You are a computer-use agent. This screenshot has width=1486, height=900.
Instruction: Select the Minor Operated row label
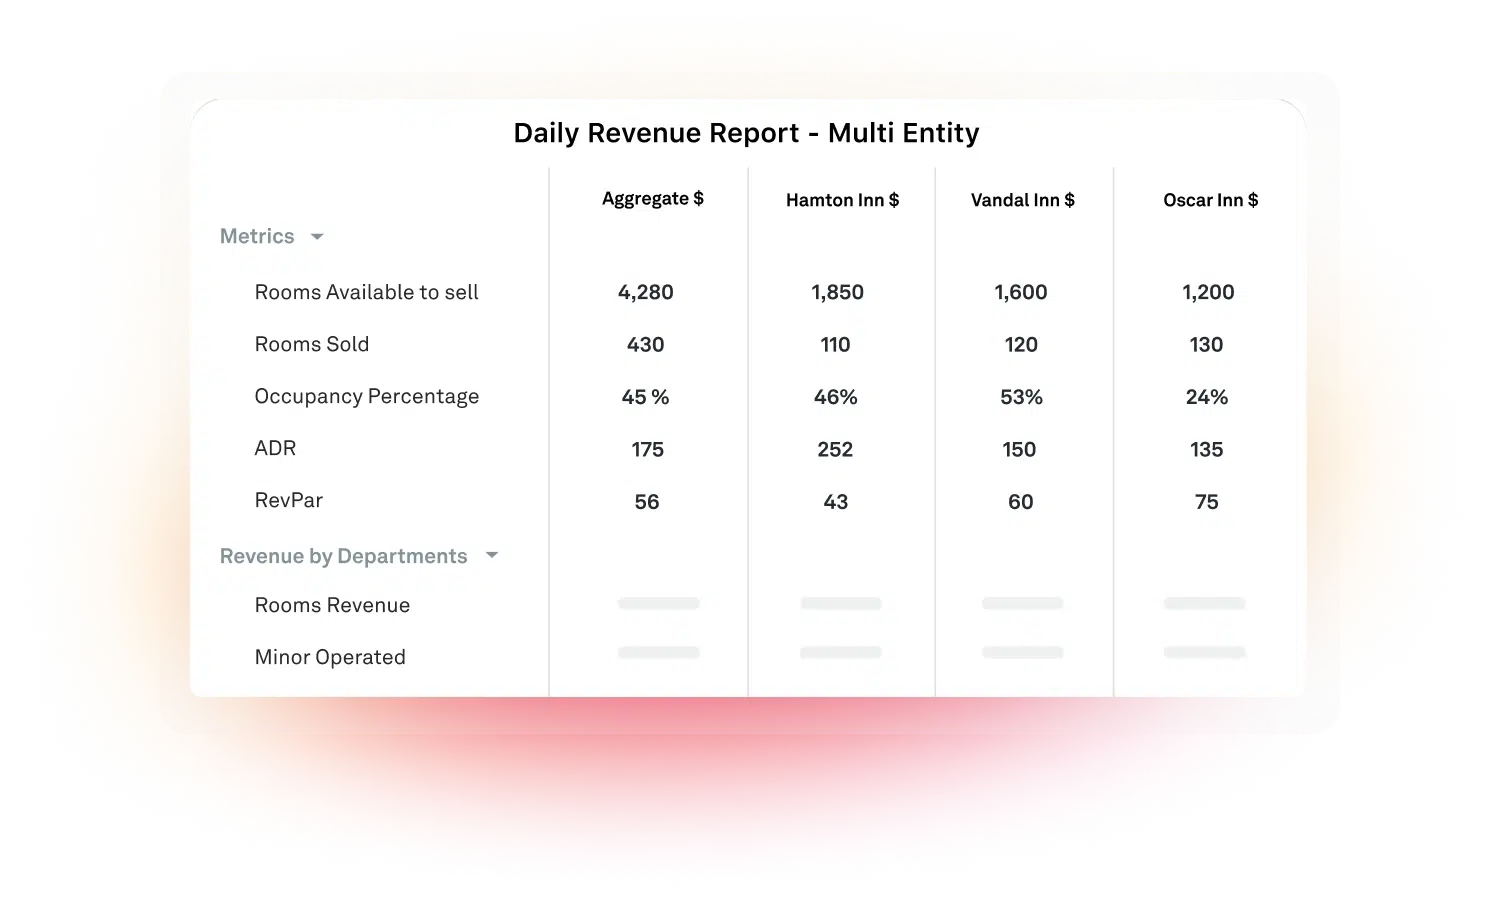(329, 657)
